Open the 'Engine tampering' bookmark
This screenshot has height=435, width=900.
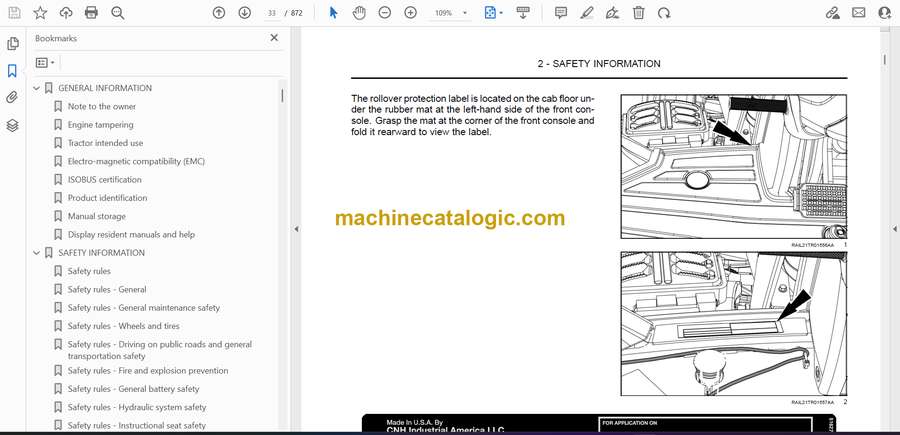(101, 125)
